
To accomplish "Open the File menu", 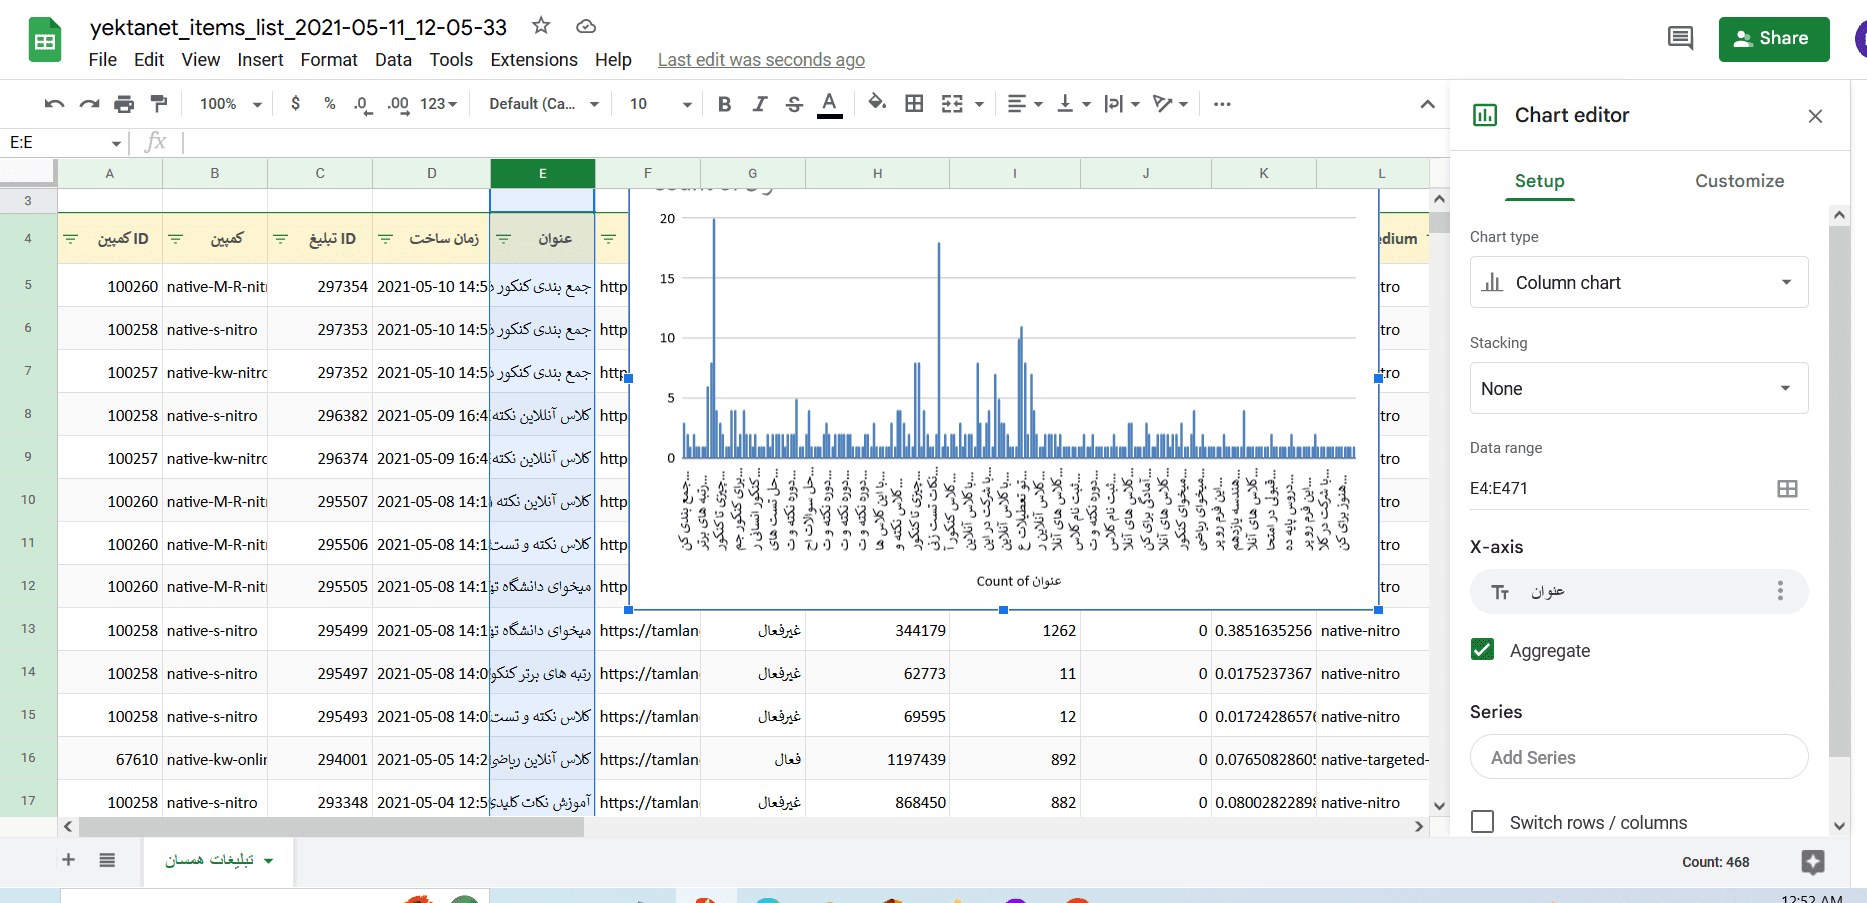I will click(x=103, y=60).
